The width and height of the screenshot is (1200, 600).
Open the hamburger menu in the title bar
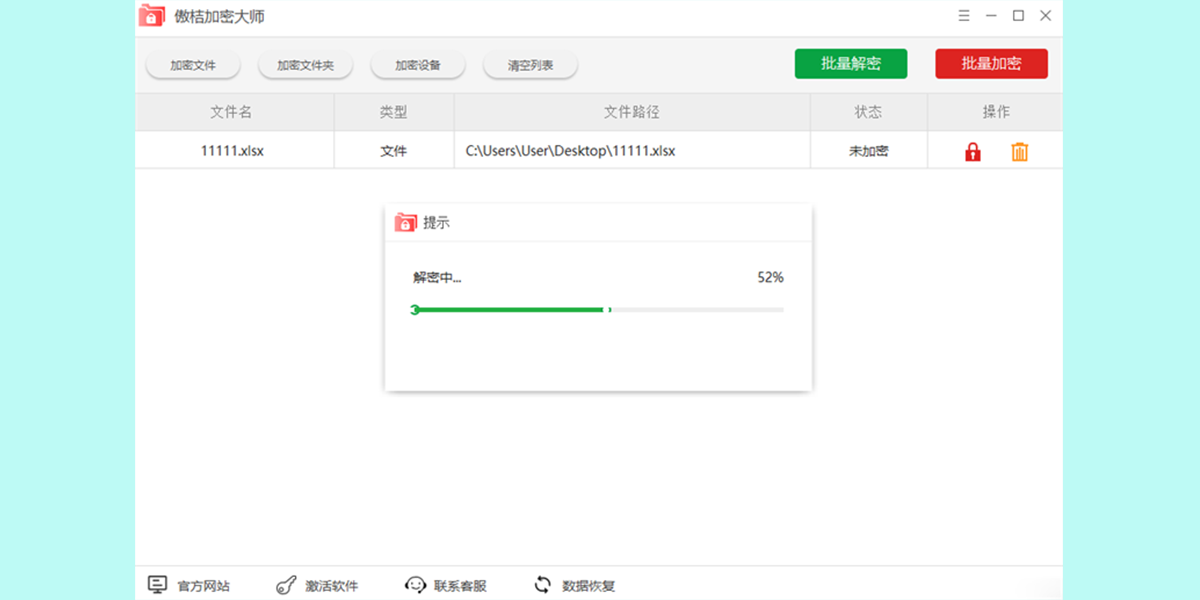963,16
